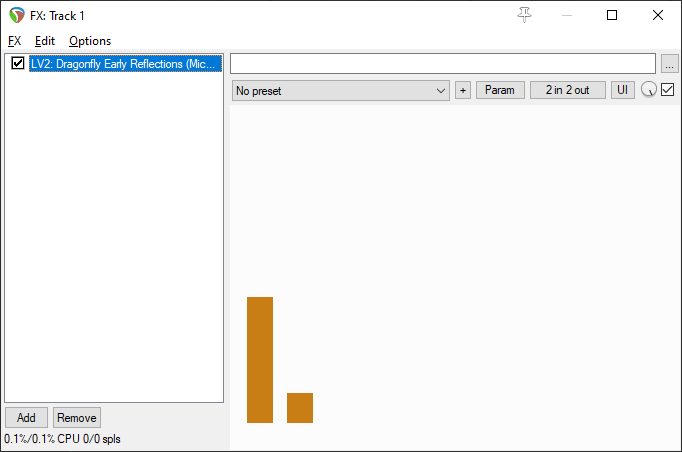Open the Options menu
The height and width of the screenshot is (452, 682).
click(90, 41)
